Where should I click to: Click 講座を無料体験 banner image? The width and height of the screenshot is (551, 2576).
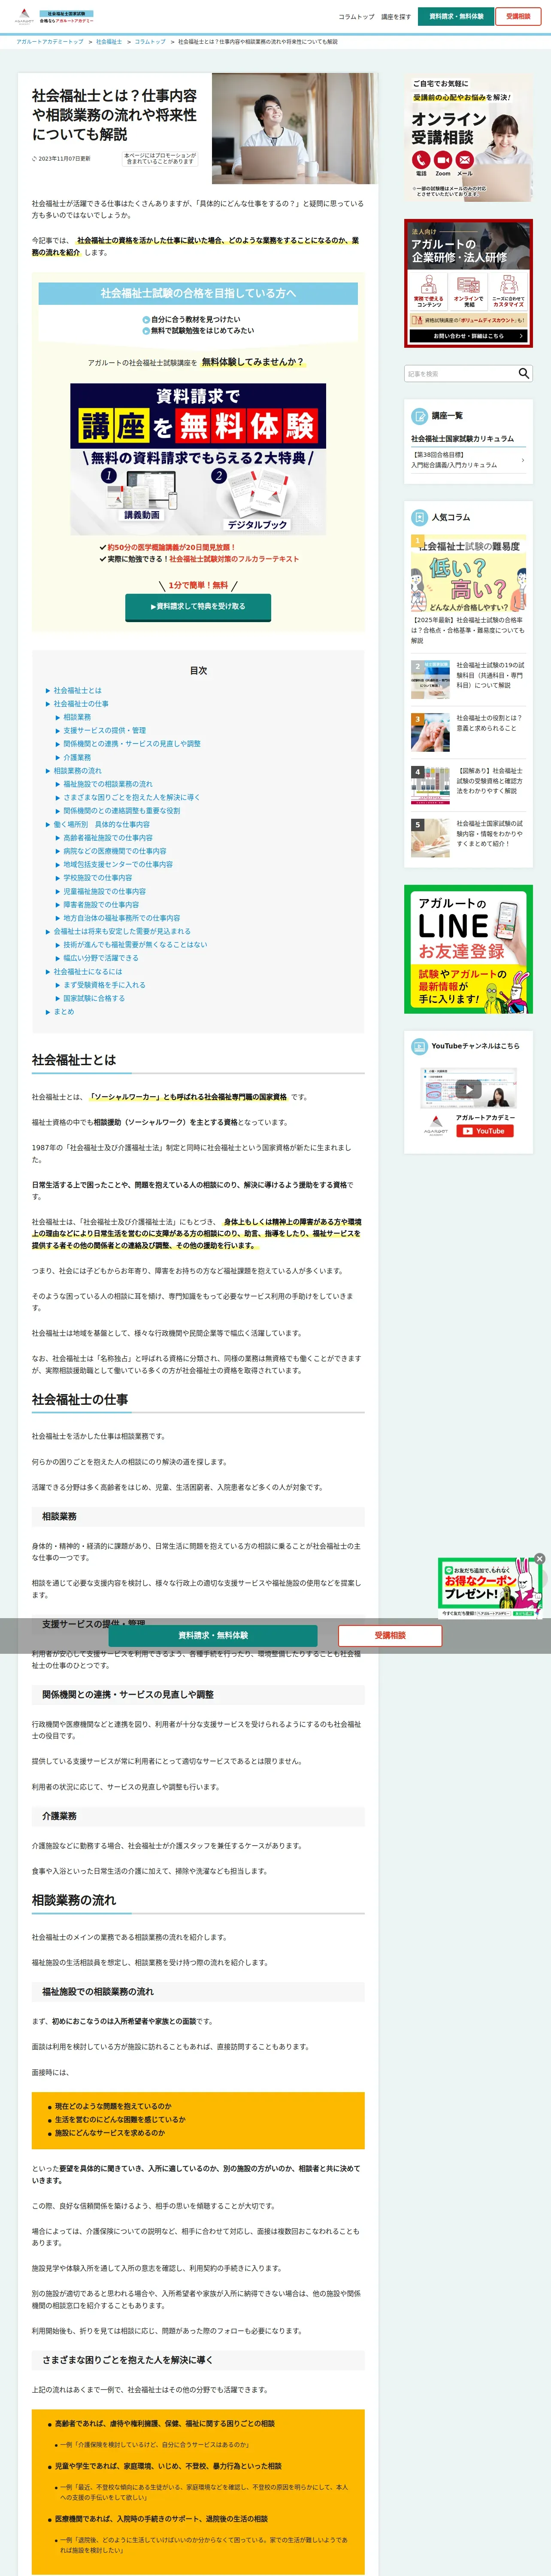(x=198, y=459)
